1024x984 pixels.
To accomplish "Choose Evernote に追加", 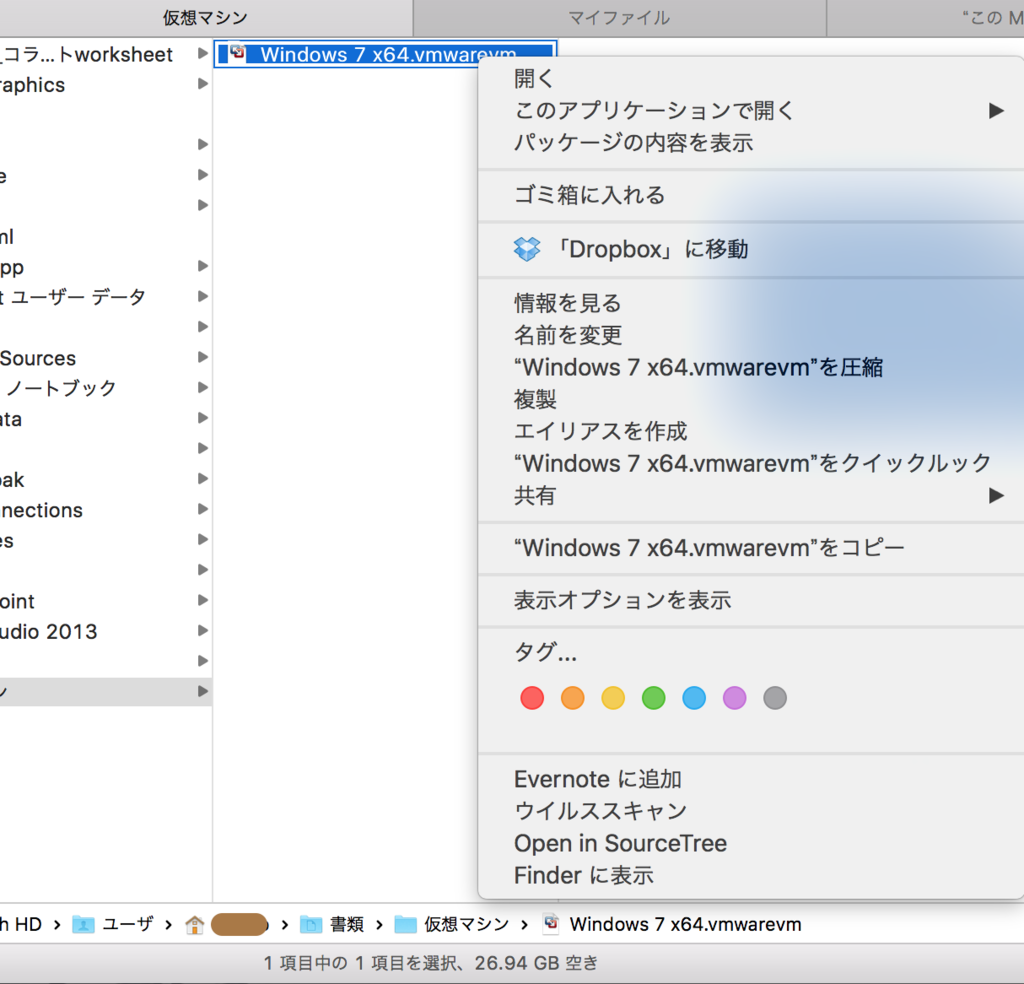I will click(751, 779).
